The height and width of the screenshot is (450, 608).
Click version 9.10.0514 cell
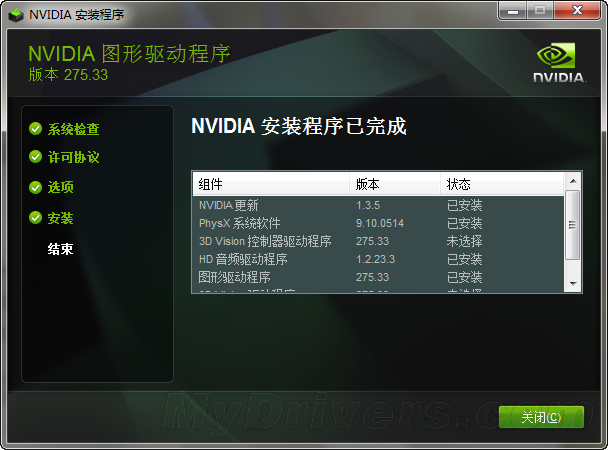(x=380, y=223)
